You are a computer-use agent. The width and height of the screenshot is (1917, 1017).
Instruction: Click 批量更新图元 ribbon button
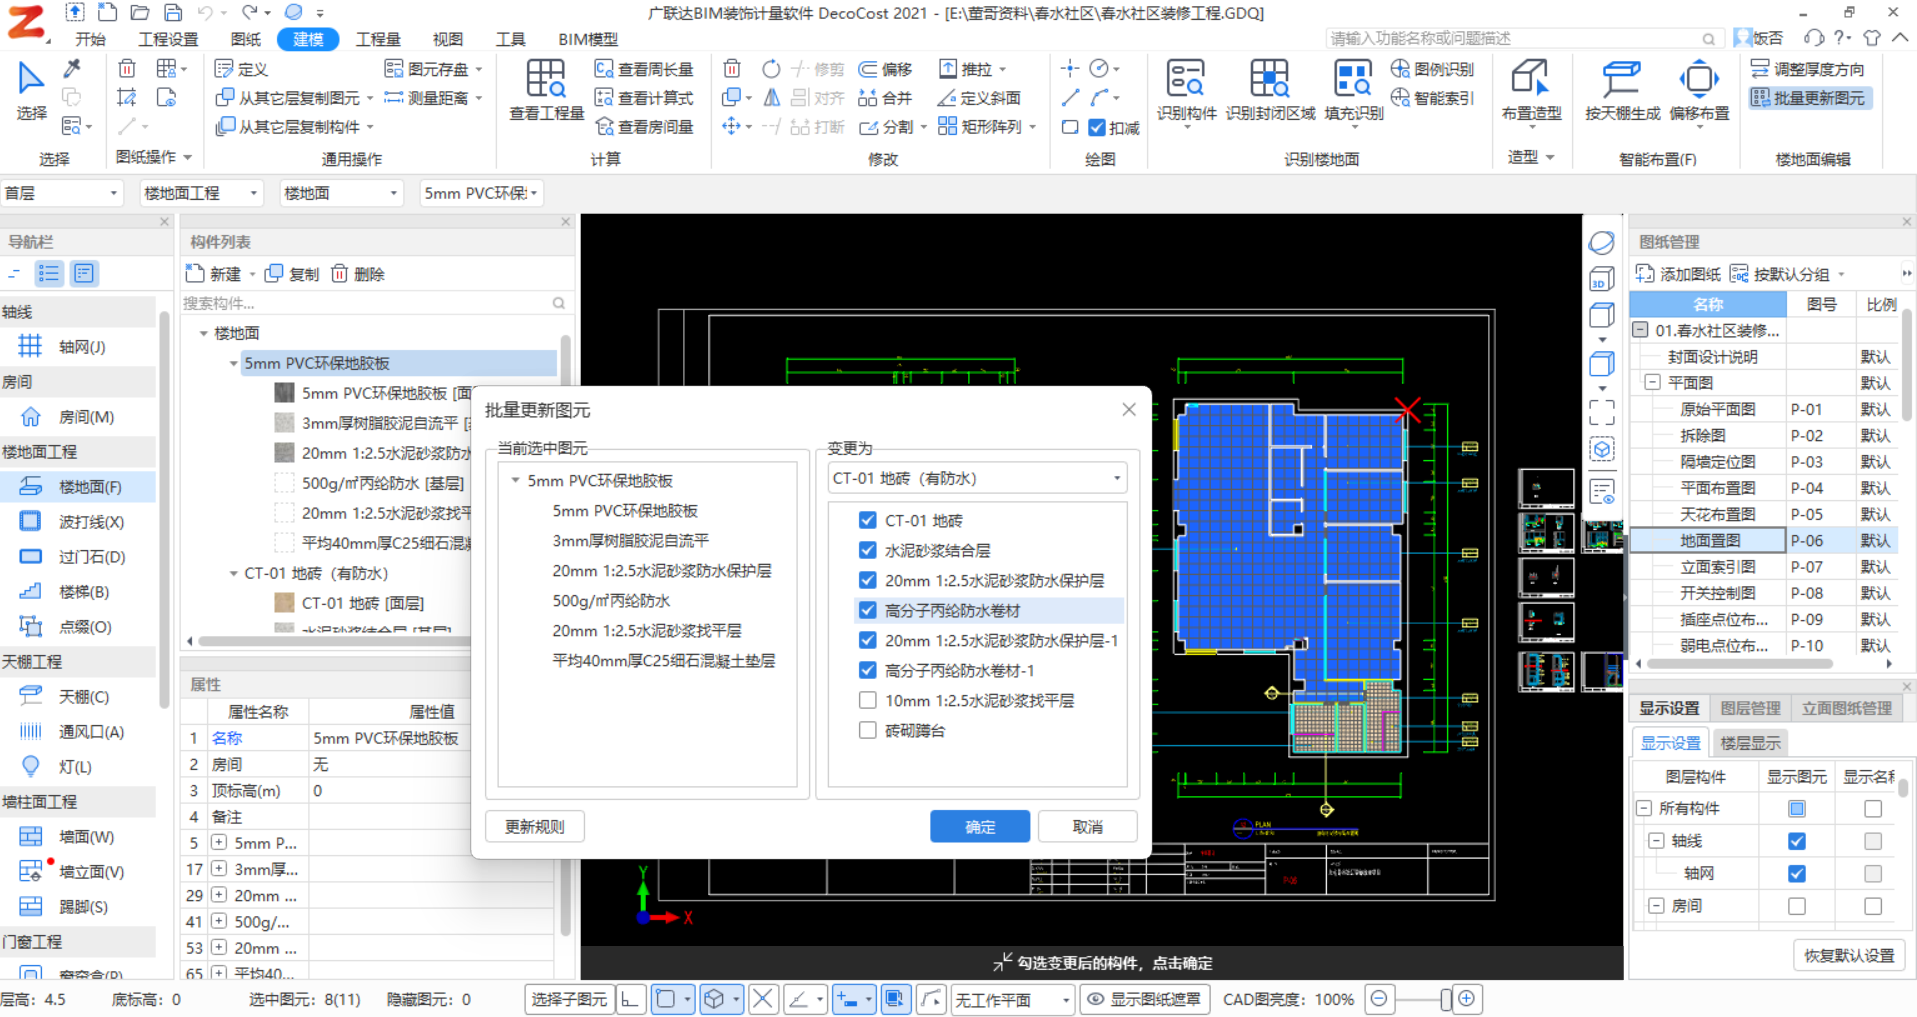[1809, 98]
